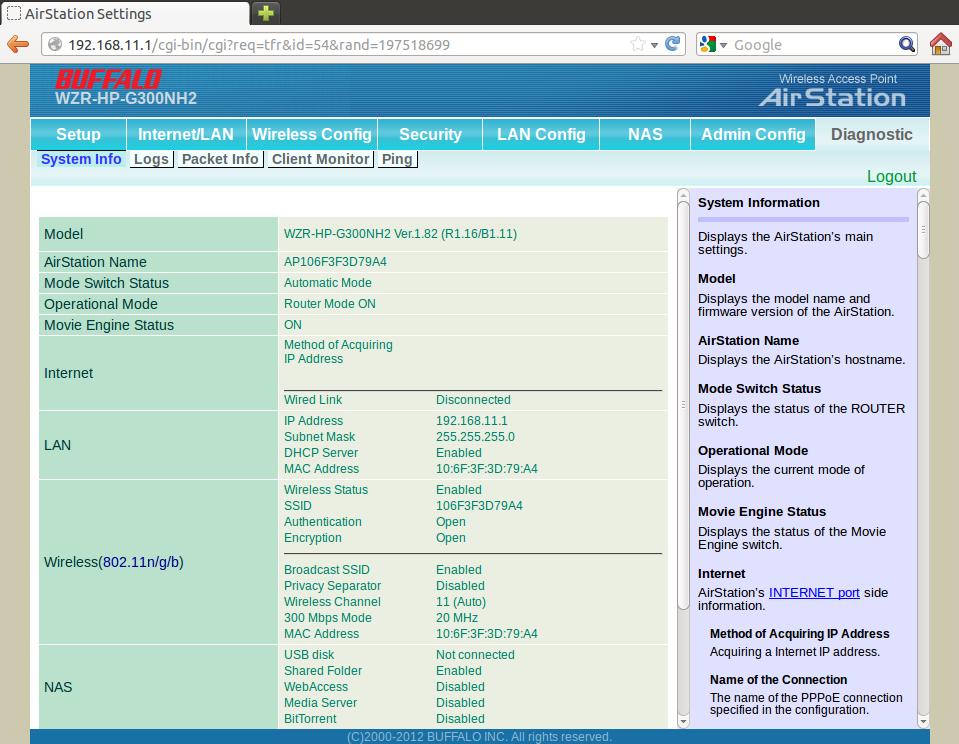Click the magnifier search icon
This screenshot has height=744, width=959.
point(906,44)
